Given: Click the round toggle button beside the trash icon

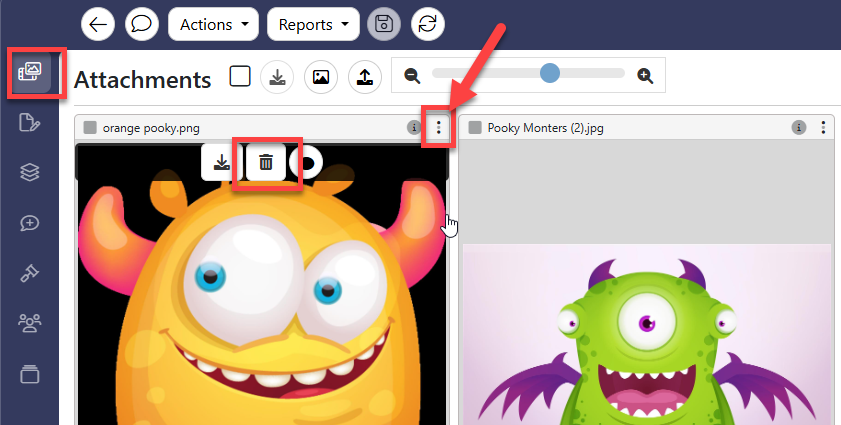Looking at the screenshot, I should pyautogui.click(x=306, y=162).
